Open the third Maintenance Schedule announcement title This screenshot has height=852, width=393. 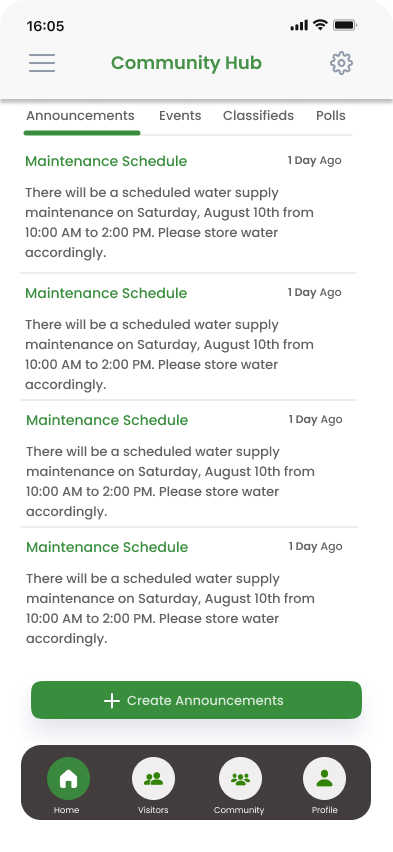click(x=107, y=420)
